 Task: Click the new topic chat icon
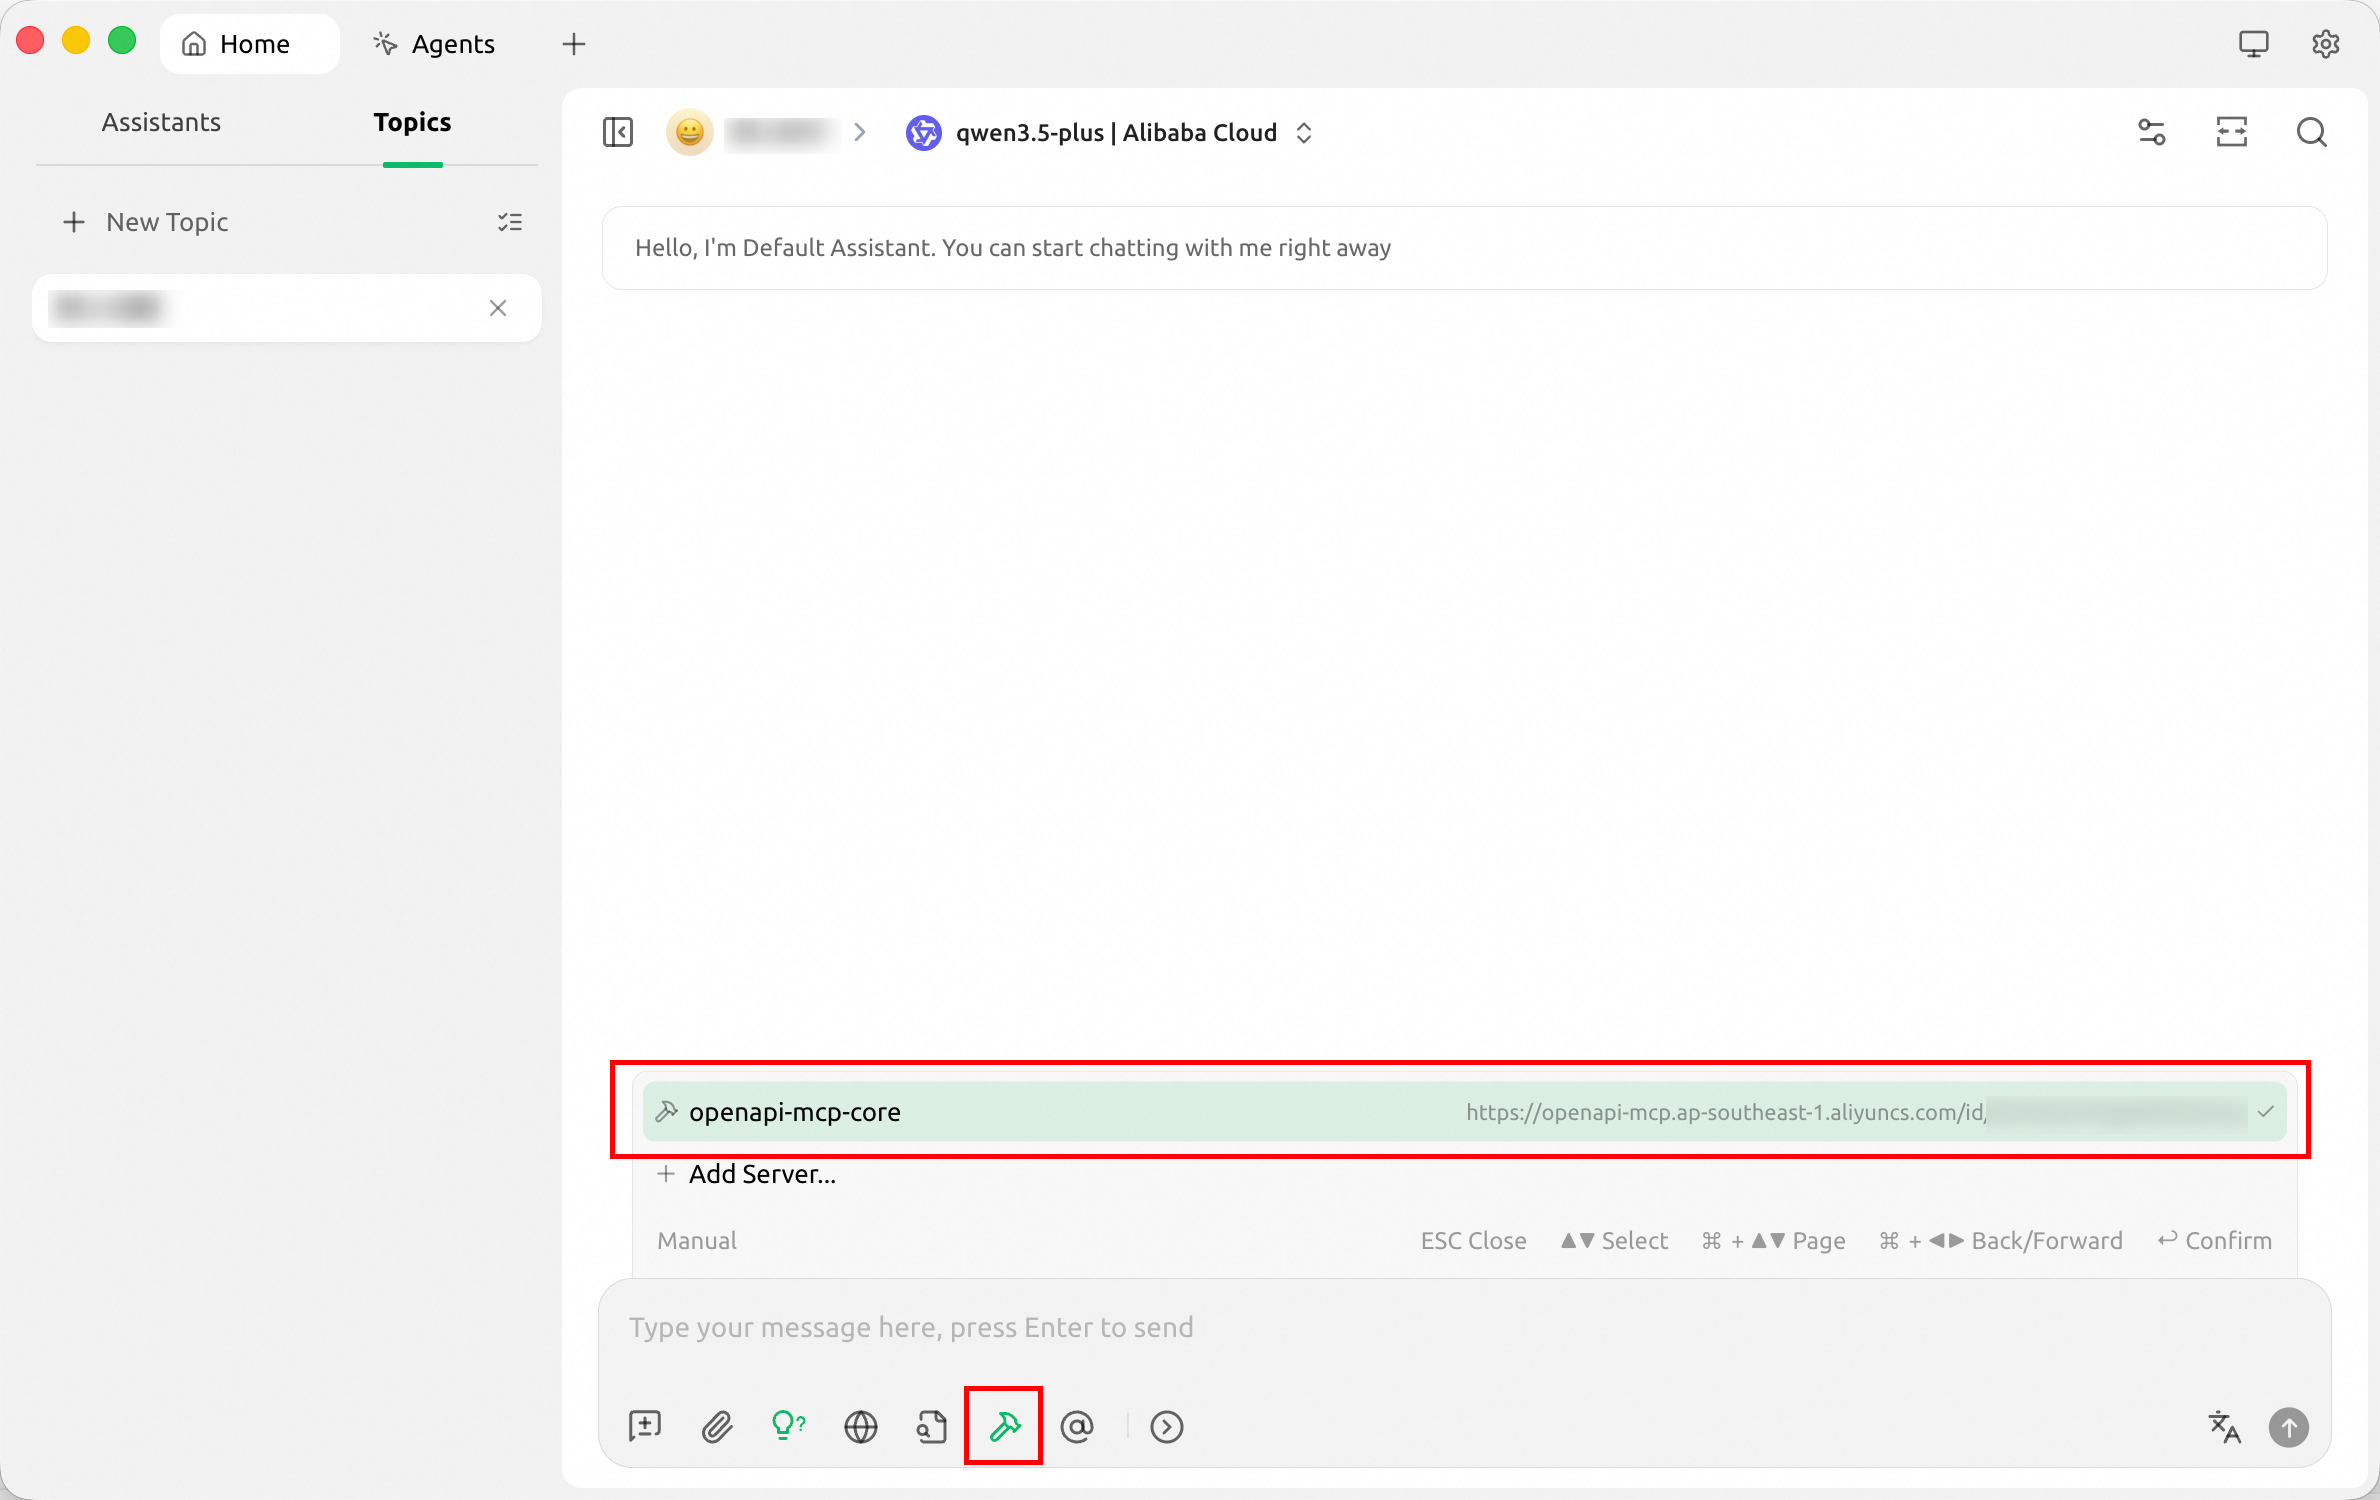coord(645,1427)
